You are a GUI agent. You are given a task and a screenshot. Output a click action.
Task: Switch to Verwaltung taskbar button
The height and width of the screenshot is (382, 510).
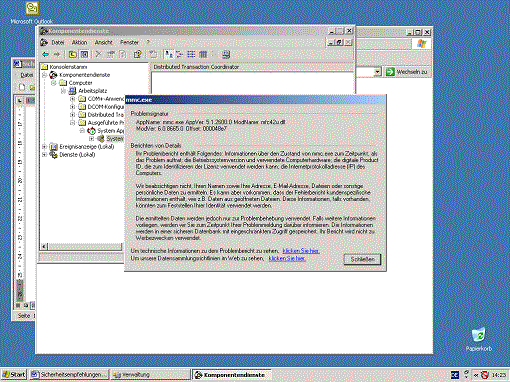pyautogui.click(x=150, y=375)
